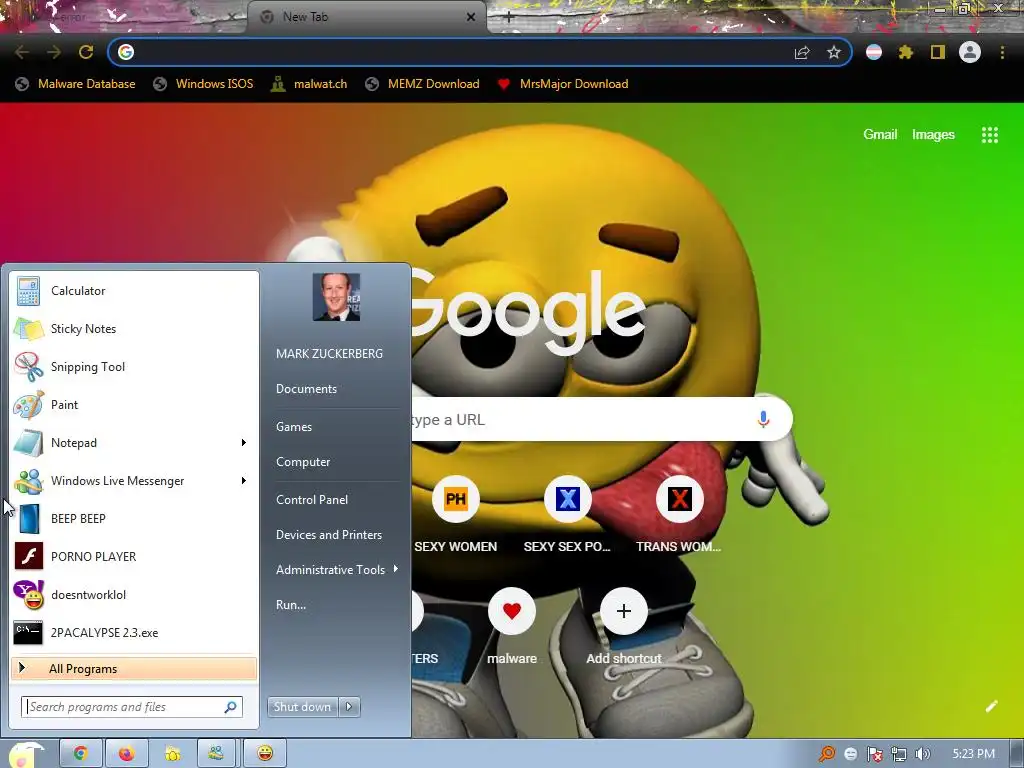Viewport: 1024px width, 768px height.
Task: Open Computer from Start menu
Action: (303, 462)
